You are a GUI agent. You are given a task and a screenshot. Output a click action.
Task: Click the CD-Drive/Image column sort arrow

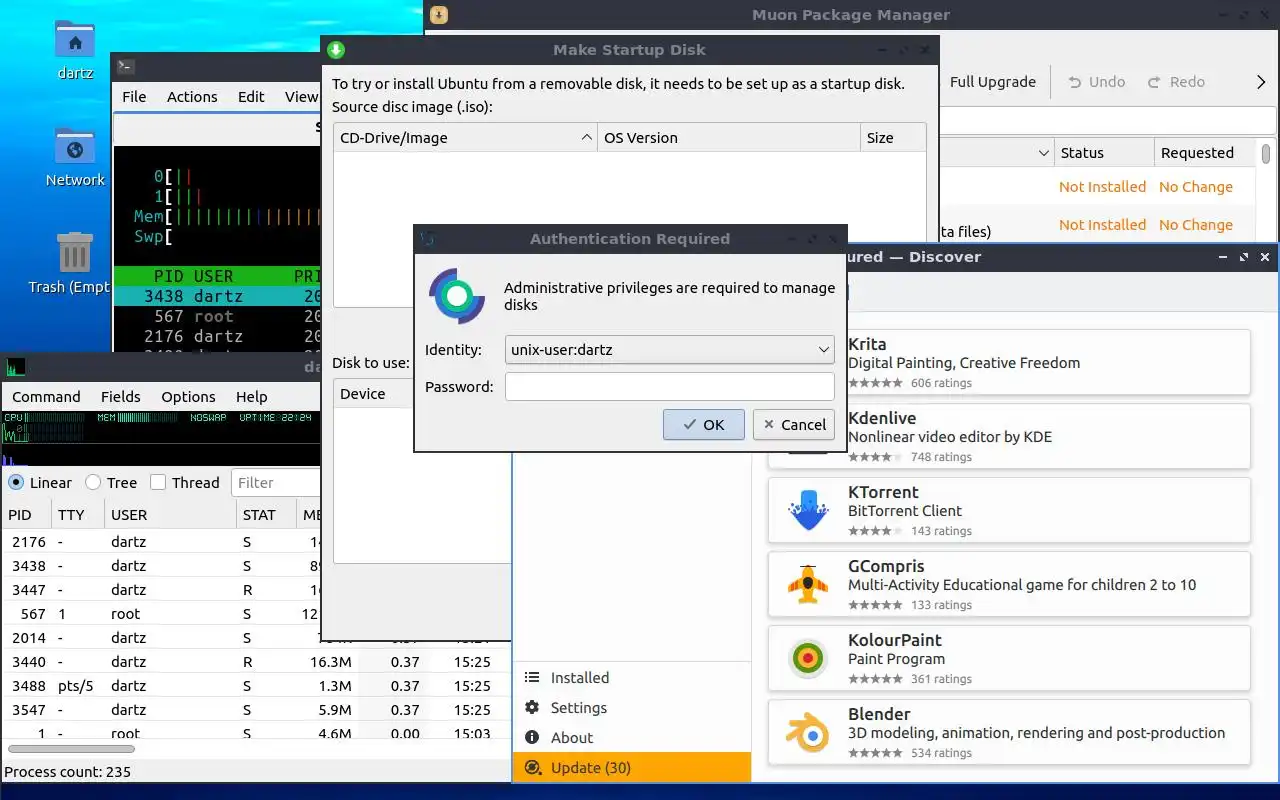click(586, 138)
